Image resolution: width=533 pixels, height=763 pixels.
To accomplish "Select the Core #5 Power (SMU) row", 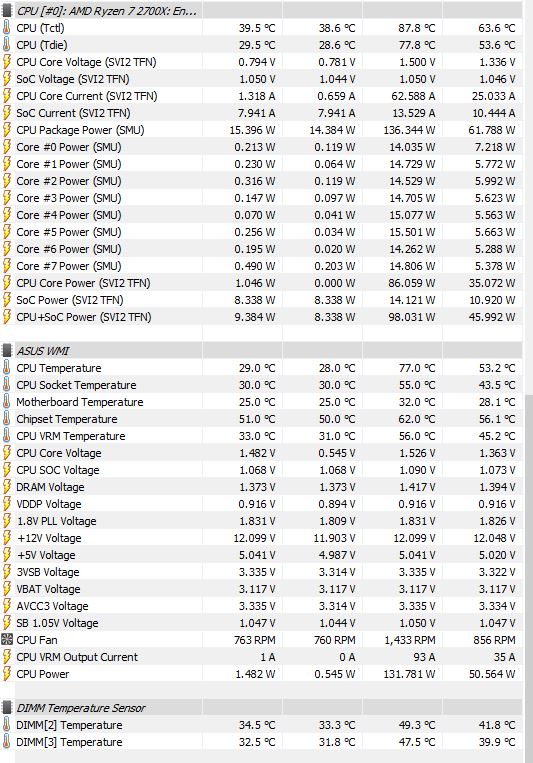I will coord(261,232).
